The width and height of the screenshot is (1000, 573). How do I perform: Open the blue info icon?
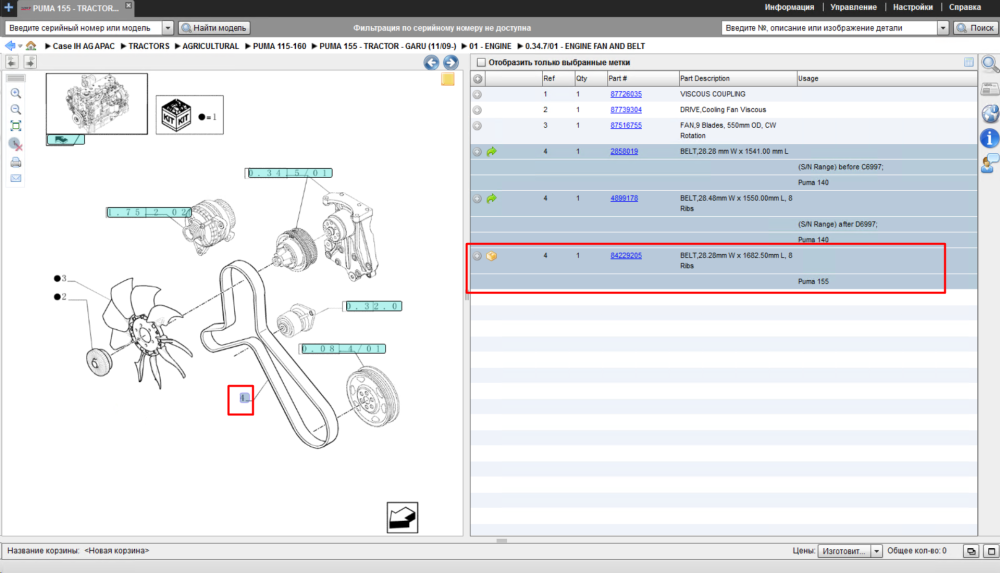point(990,138)
